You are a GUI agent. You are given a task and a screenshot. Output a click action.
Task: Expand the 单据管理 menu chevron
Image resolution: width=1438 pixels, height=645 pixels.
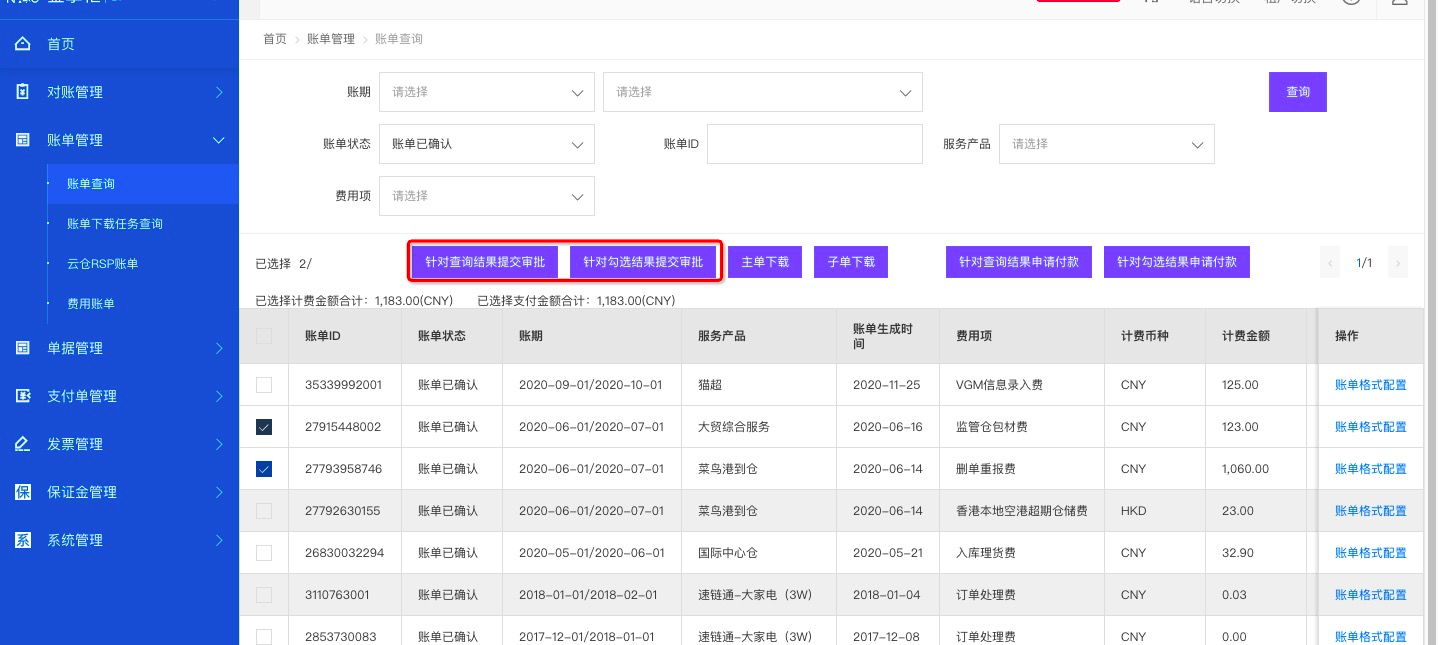[219, 348]
